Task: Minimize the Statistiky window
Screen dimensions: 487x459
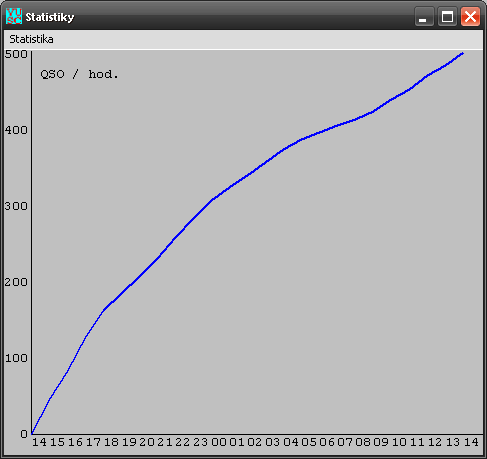Action: (424, 16)
